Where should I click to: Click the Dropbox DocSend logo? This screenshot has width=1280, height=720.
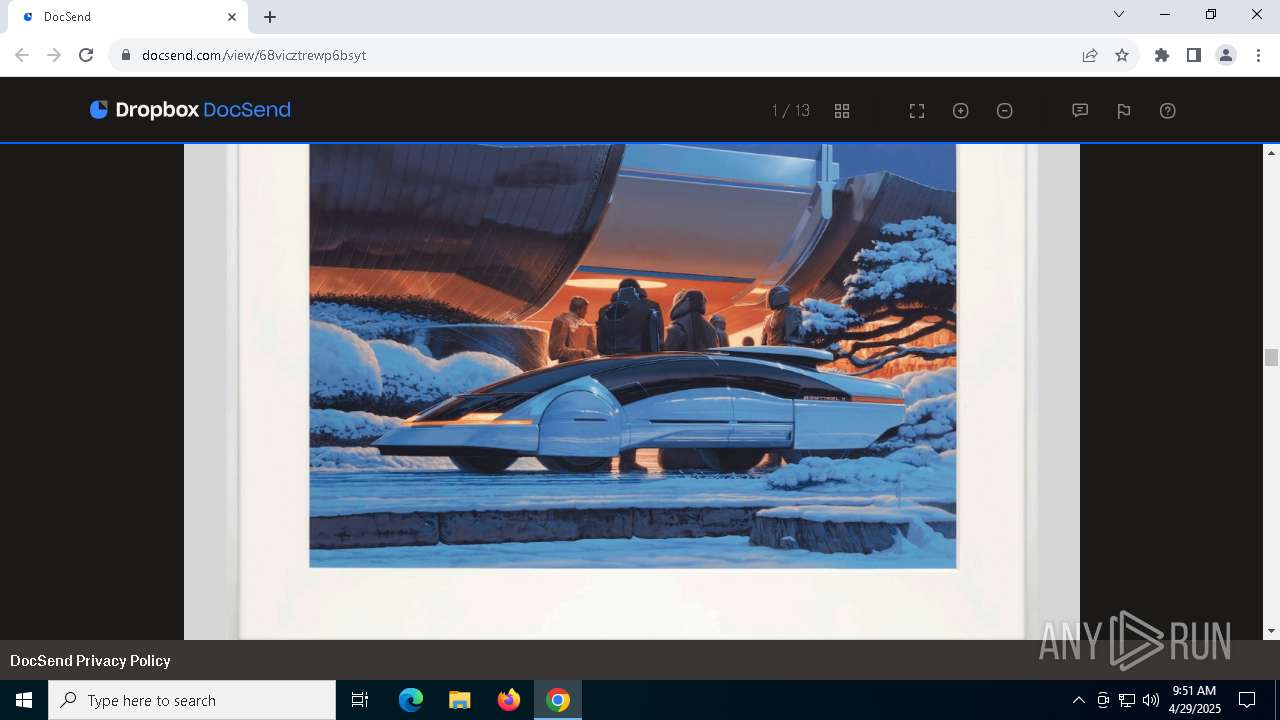(190, 110)
